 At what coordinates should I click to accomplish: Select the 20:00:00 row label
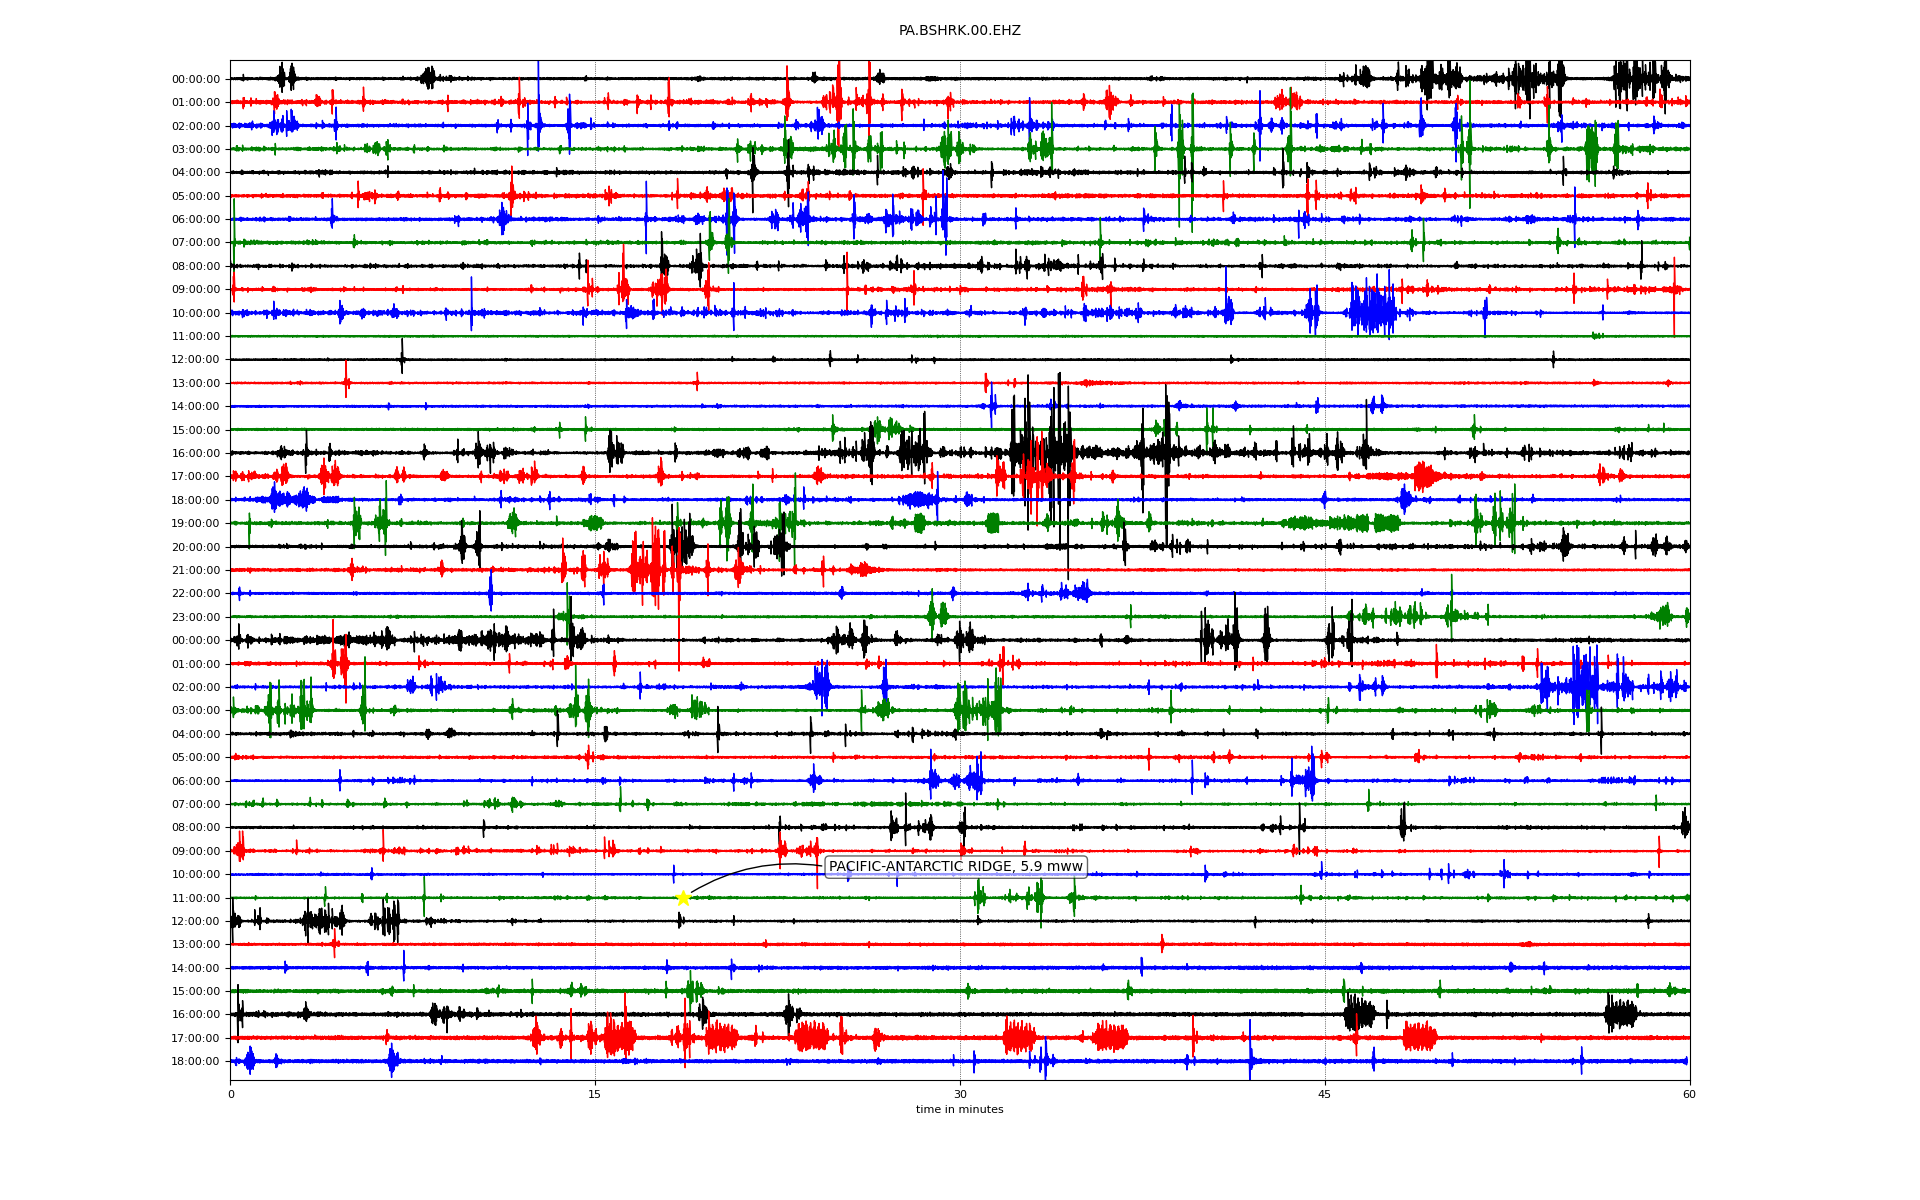click(196, 547)
